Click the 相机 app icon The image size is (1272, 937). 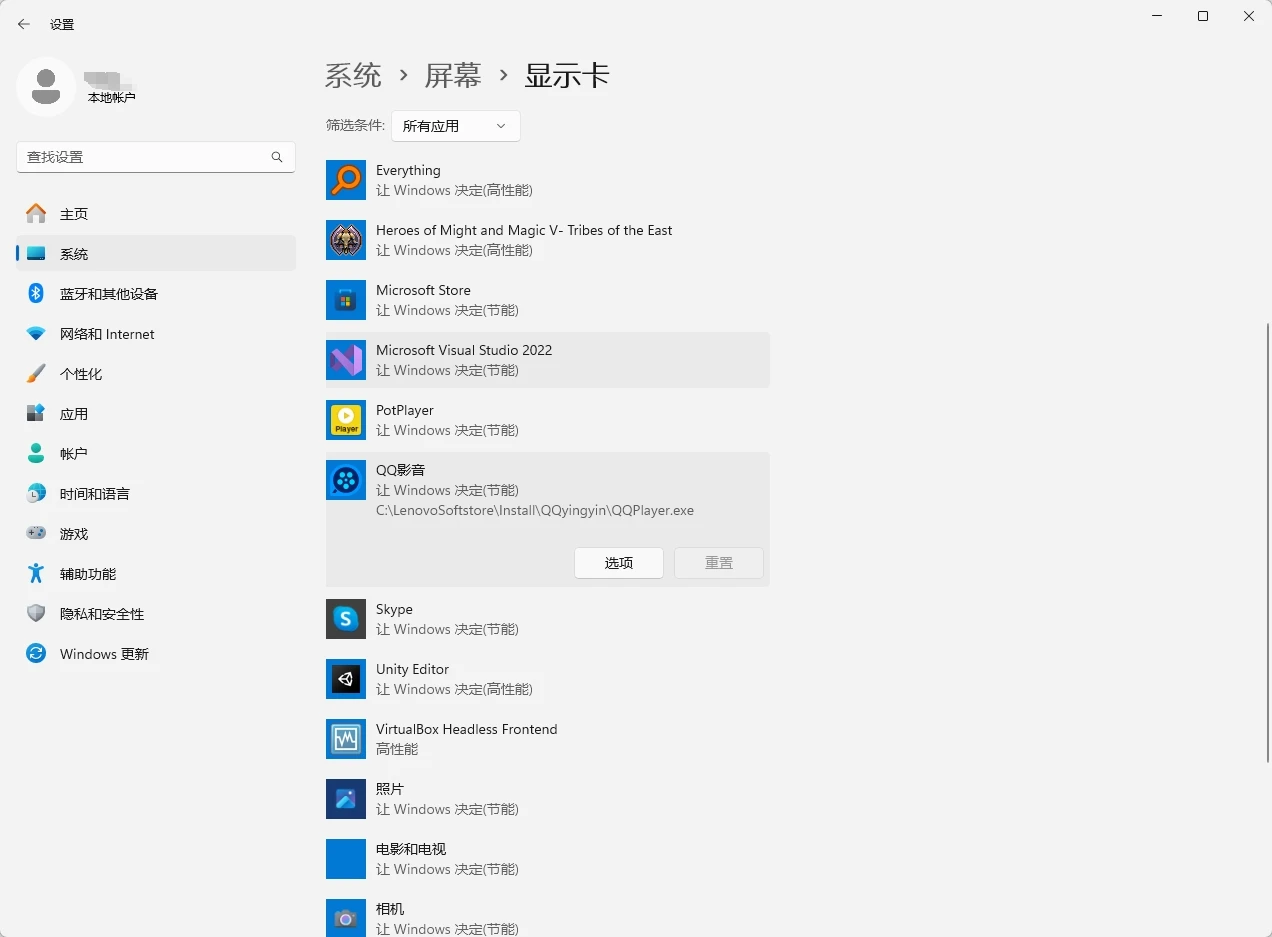pos(346,918)
